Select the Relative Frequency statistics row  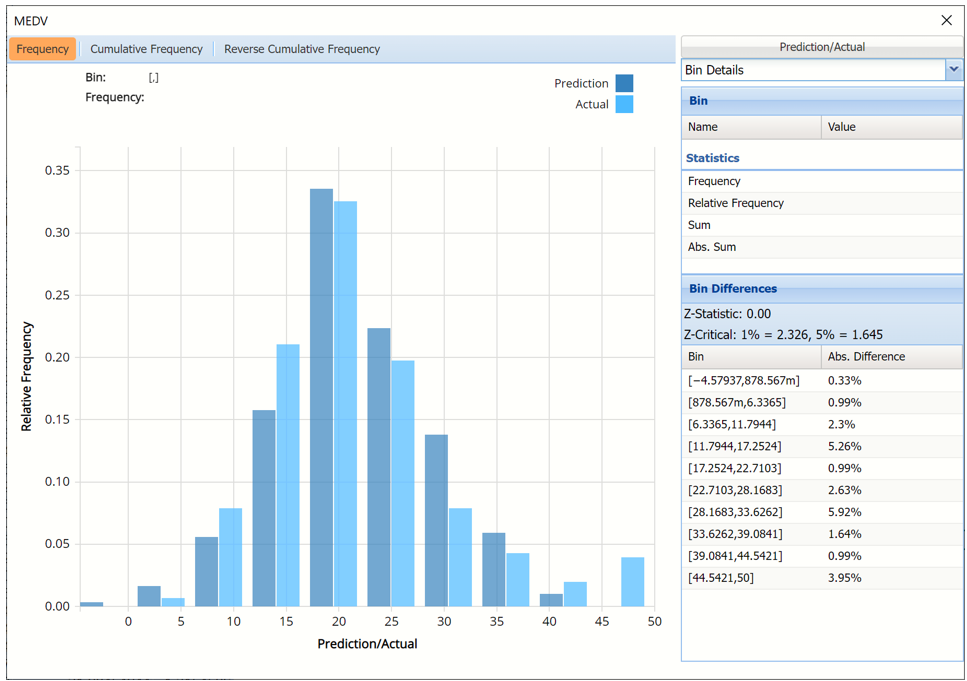(735, 203)
